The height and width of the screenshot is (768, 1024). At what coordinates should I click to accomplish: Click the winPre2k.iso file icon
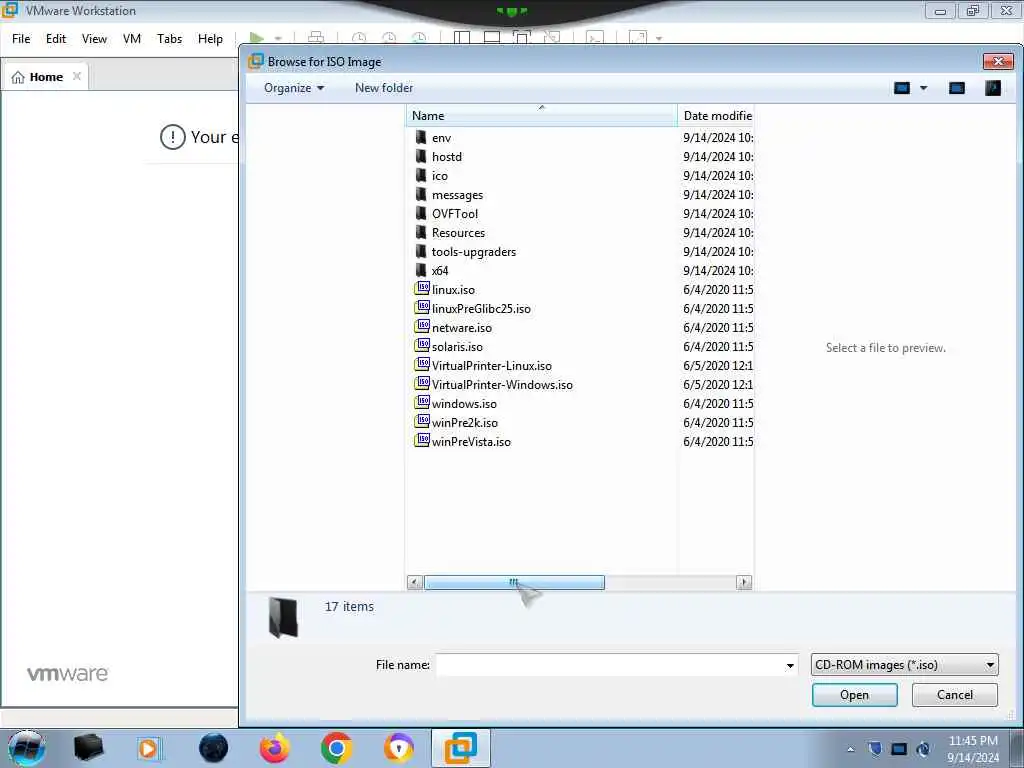[422, 421]
